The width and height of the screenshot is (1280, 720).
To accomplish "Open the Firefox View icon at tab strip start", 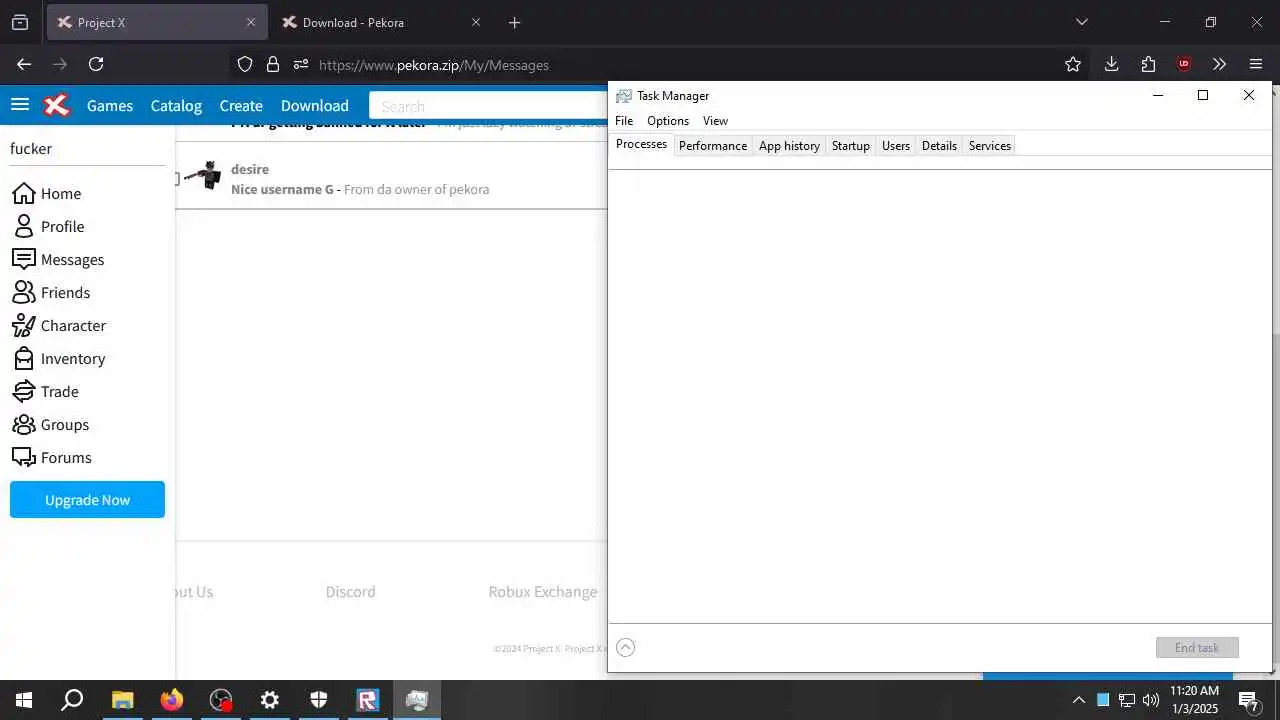I will coord(20,22).
